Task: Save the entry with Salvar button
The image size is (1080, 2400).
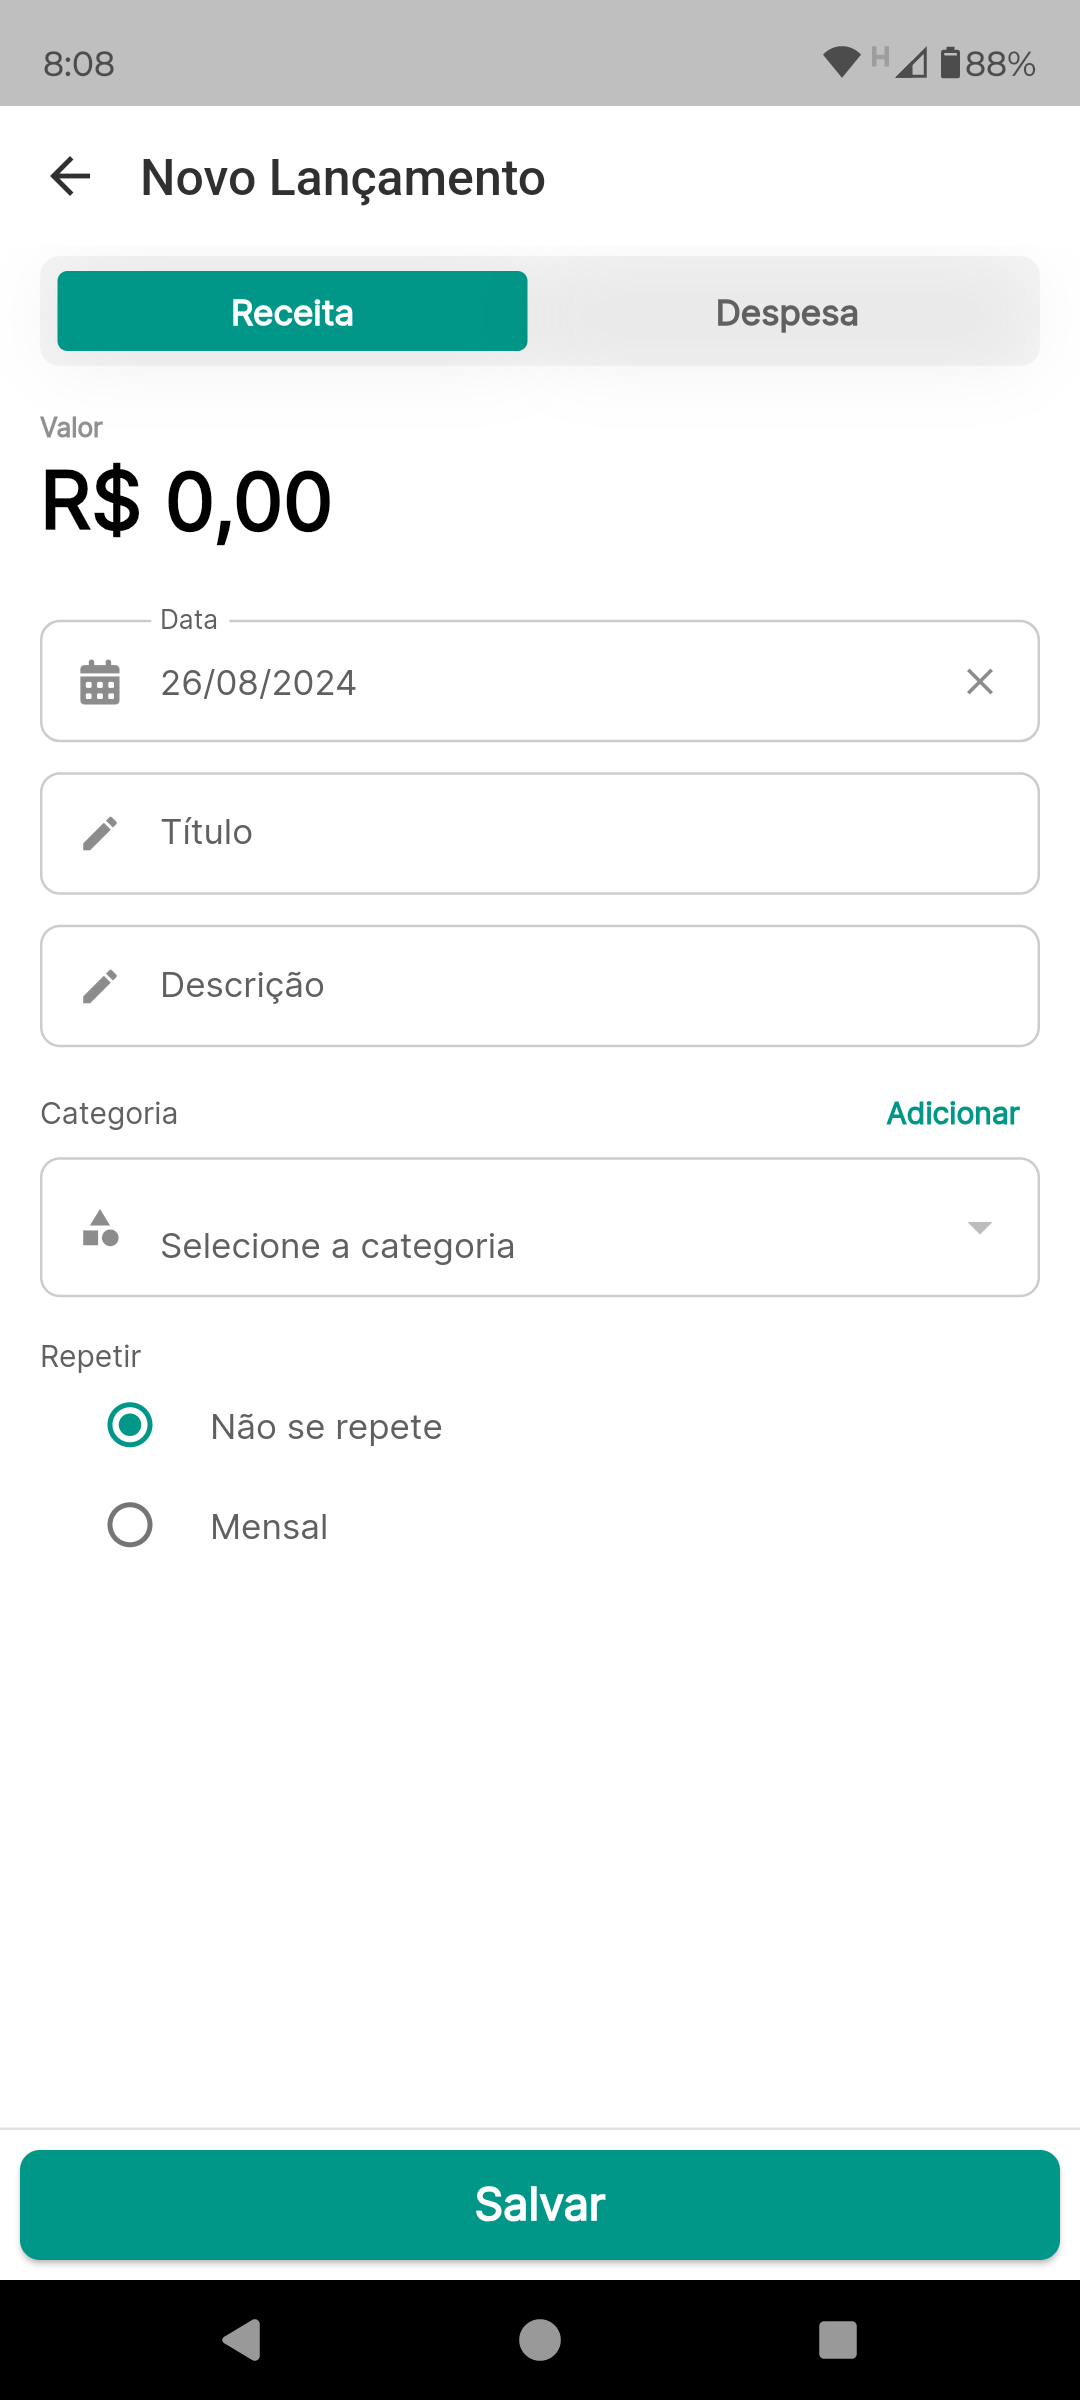Action: point(540,2204)
